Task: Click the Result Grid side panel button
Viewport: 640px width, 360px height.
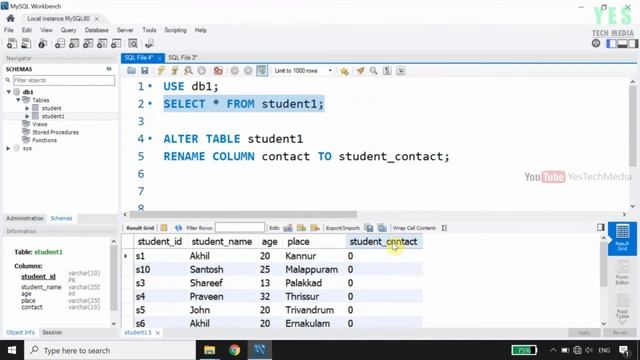Action: [x=622, y=238]
